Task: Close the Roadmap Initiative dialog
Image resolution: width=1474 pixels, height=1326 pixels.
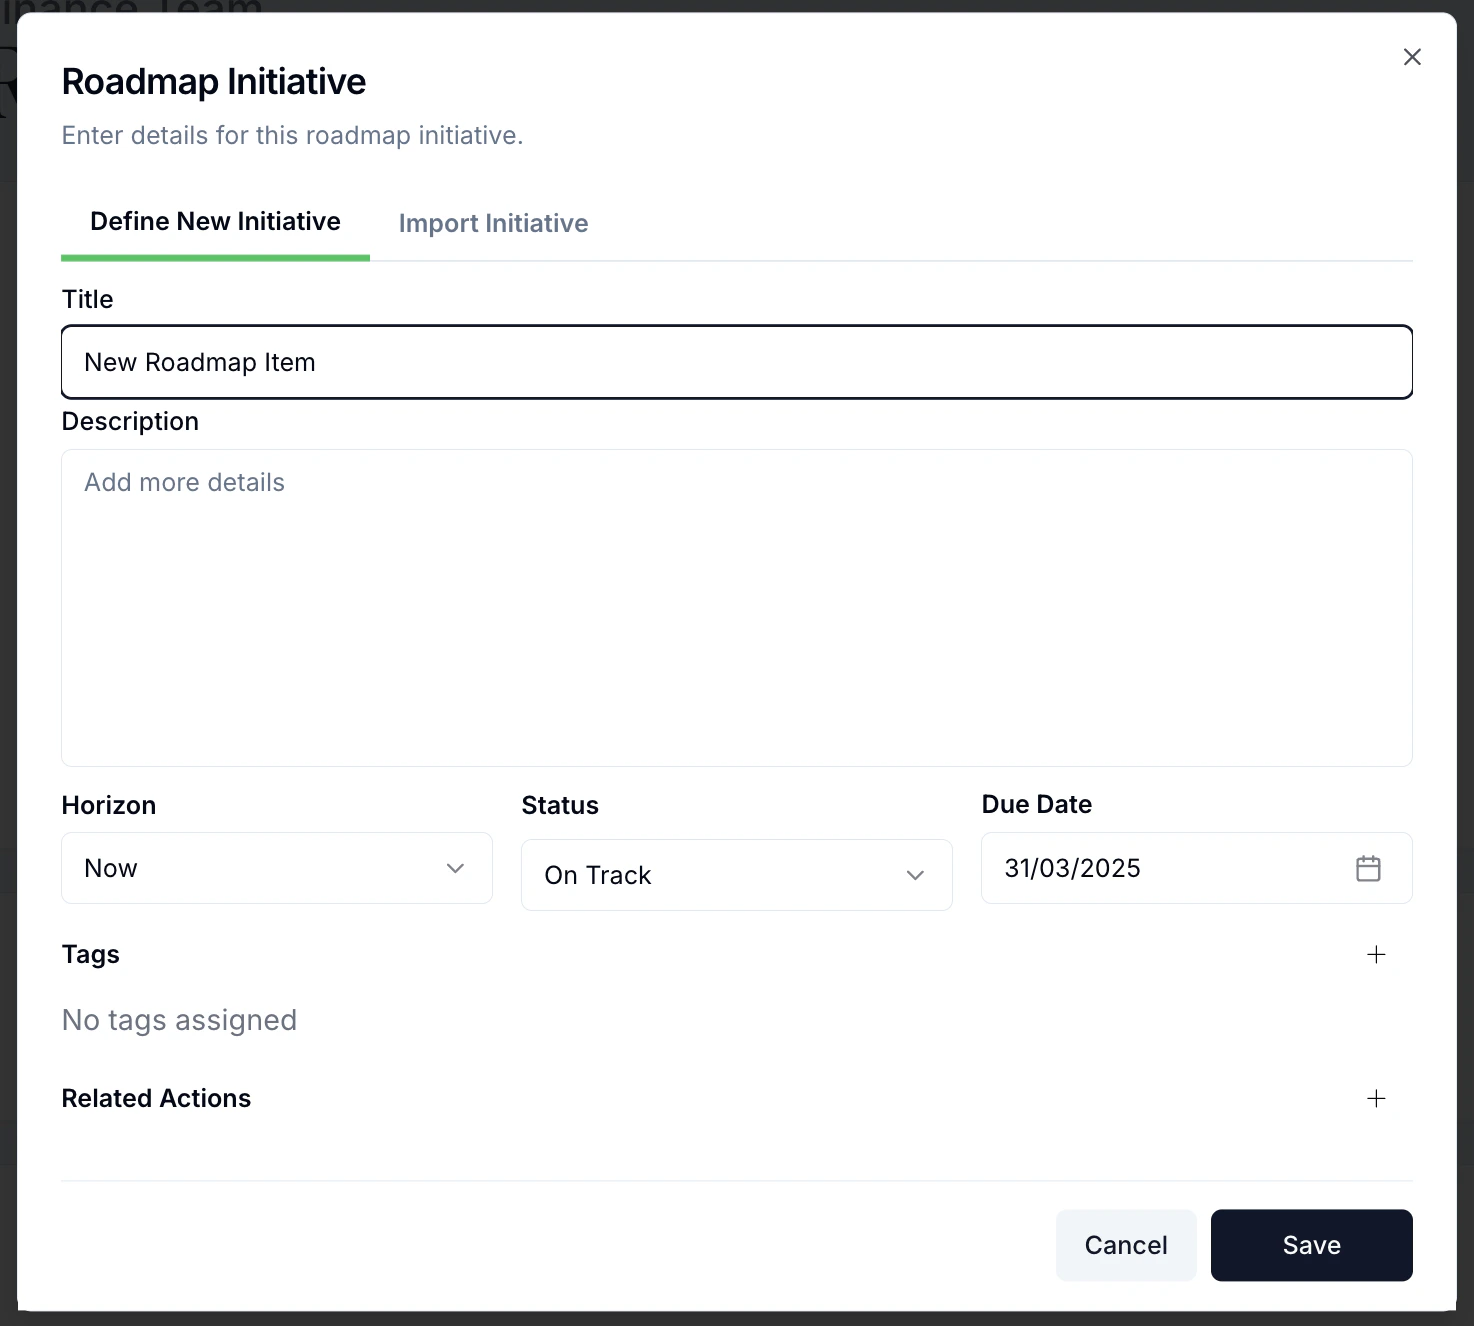Action: (1412, 57)
